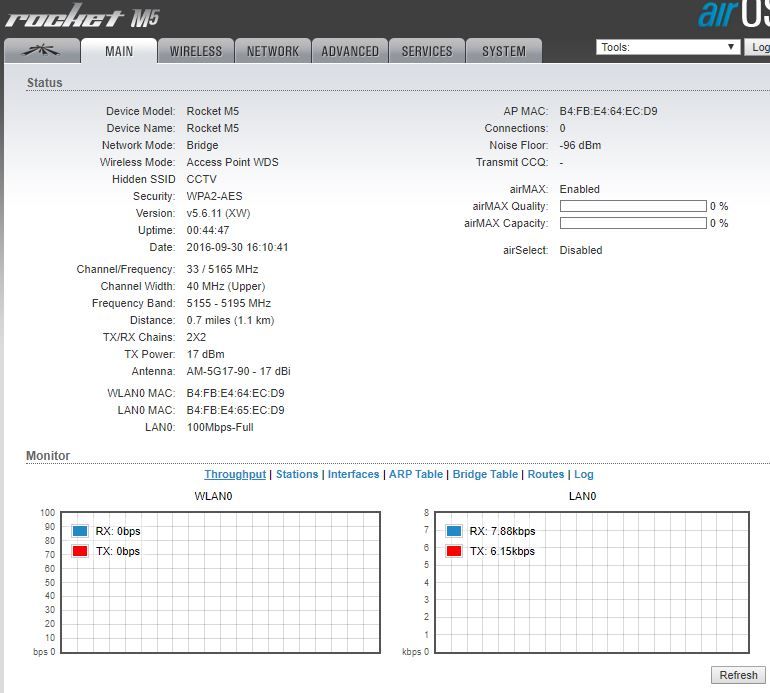
Task: View the Interfaces monitor
Action: pyautogui.click(x=353, y=474)
